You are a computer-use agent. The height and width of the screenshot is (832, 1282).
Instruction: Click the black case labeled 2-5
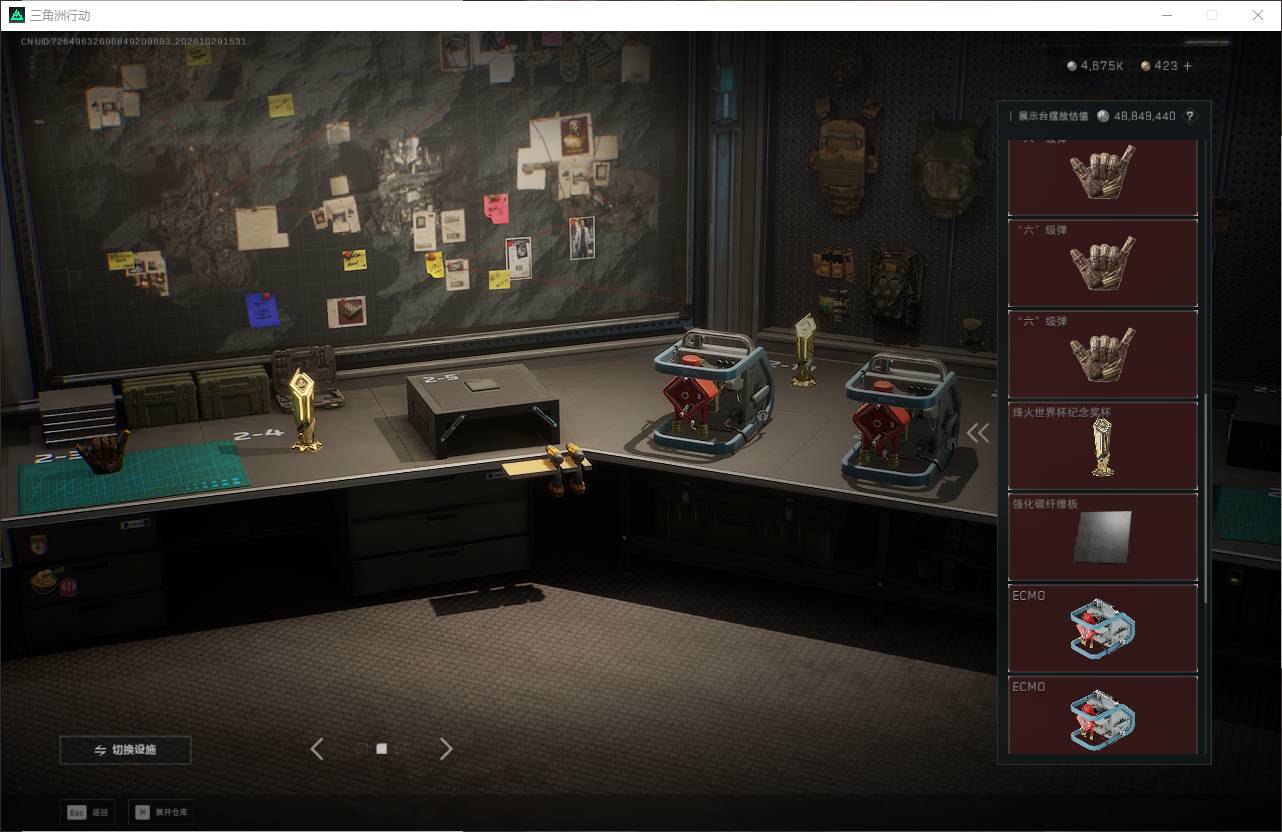481,409
